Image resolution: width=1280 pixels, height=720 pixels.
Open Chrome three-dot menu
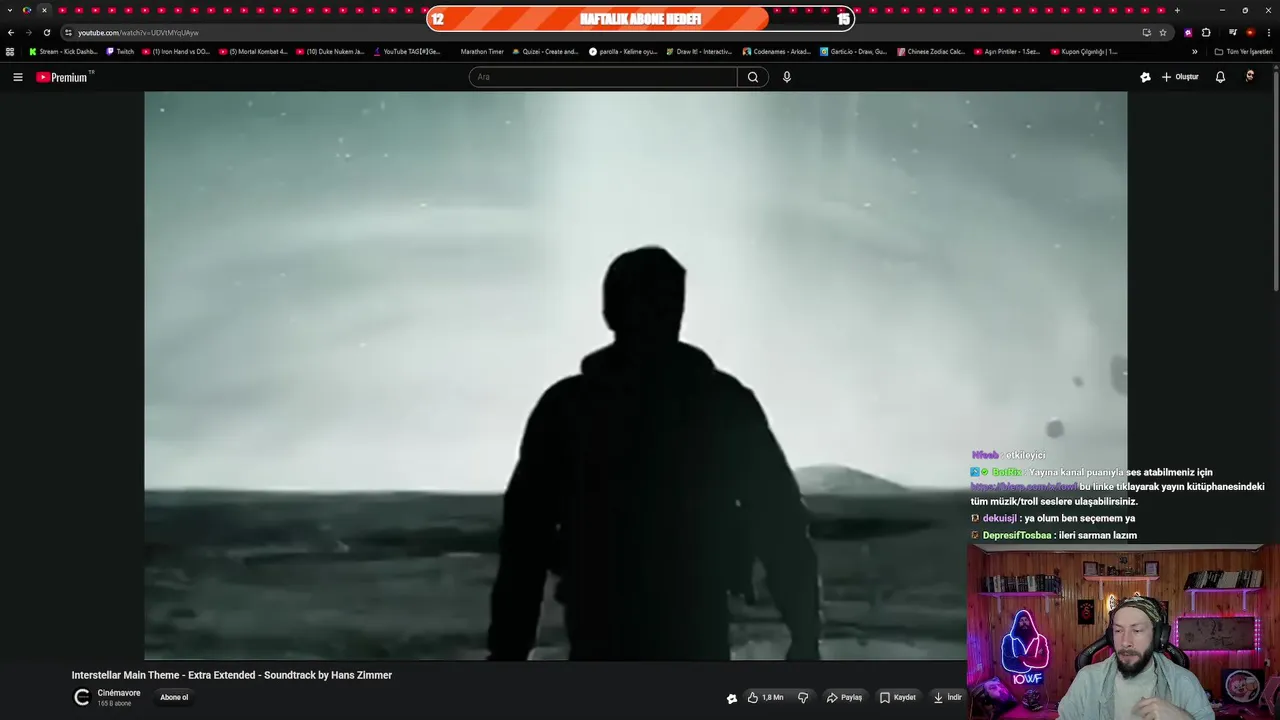click(x=1268, y=32)
